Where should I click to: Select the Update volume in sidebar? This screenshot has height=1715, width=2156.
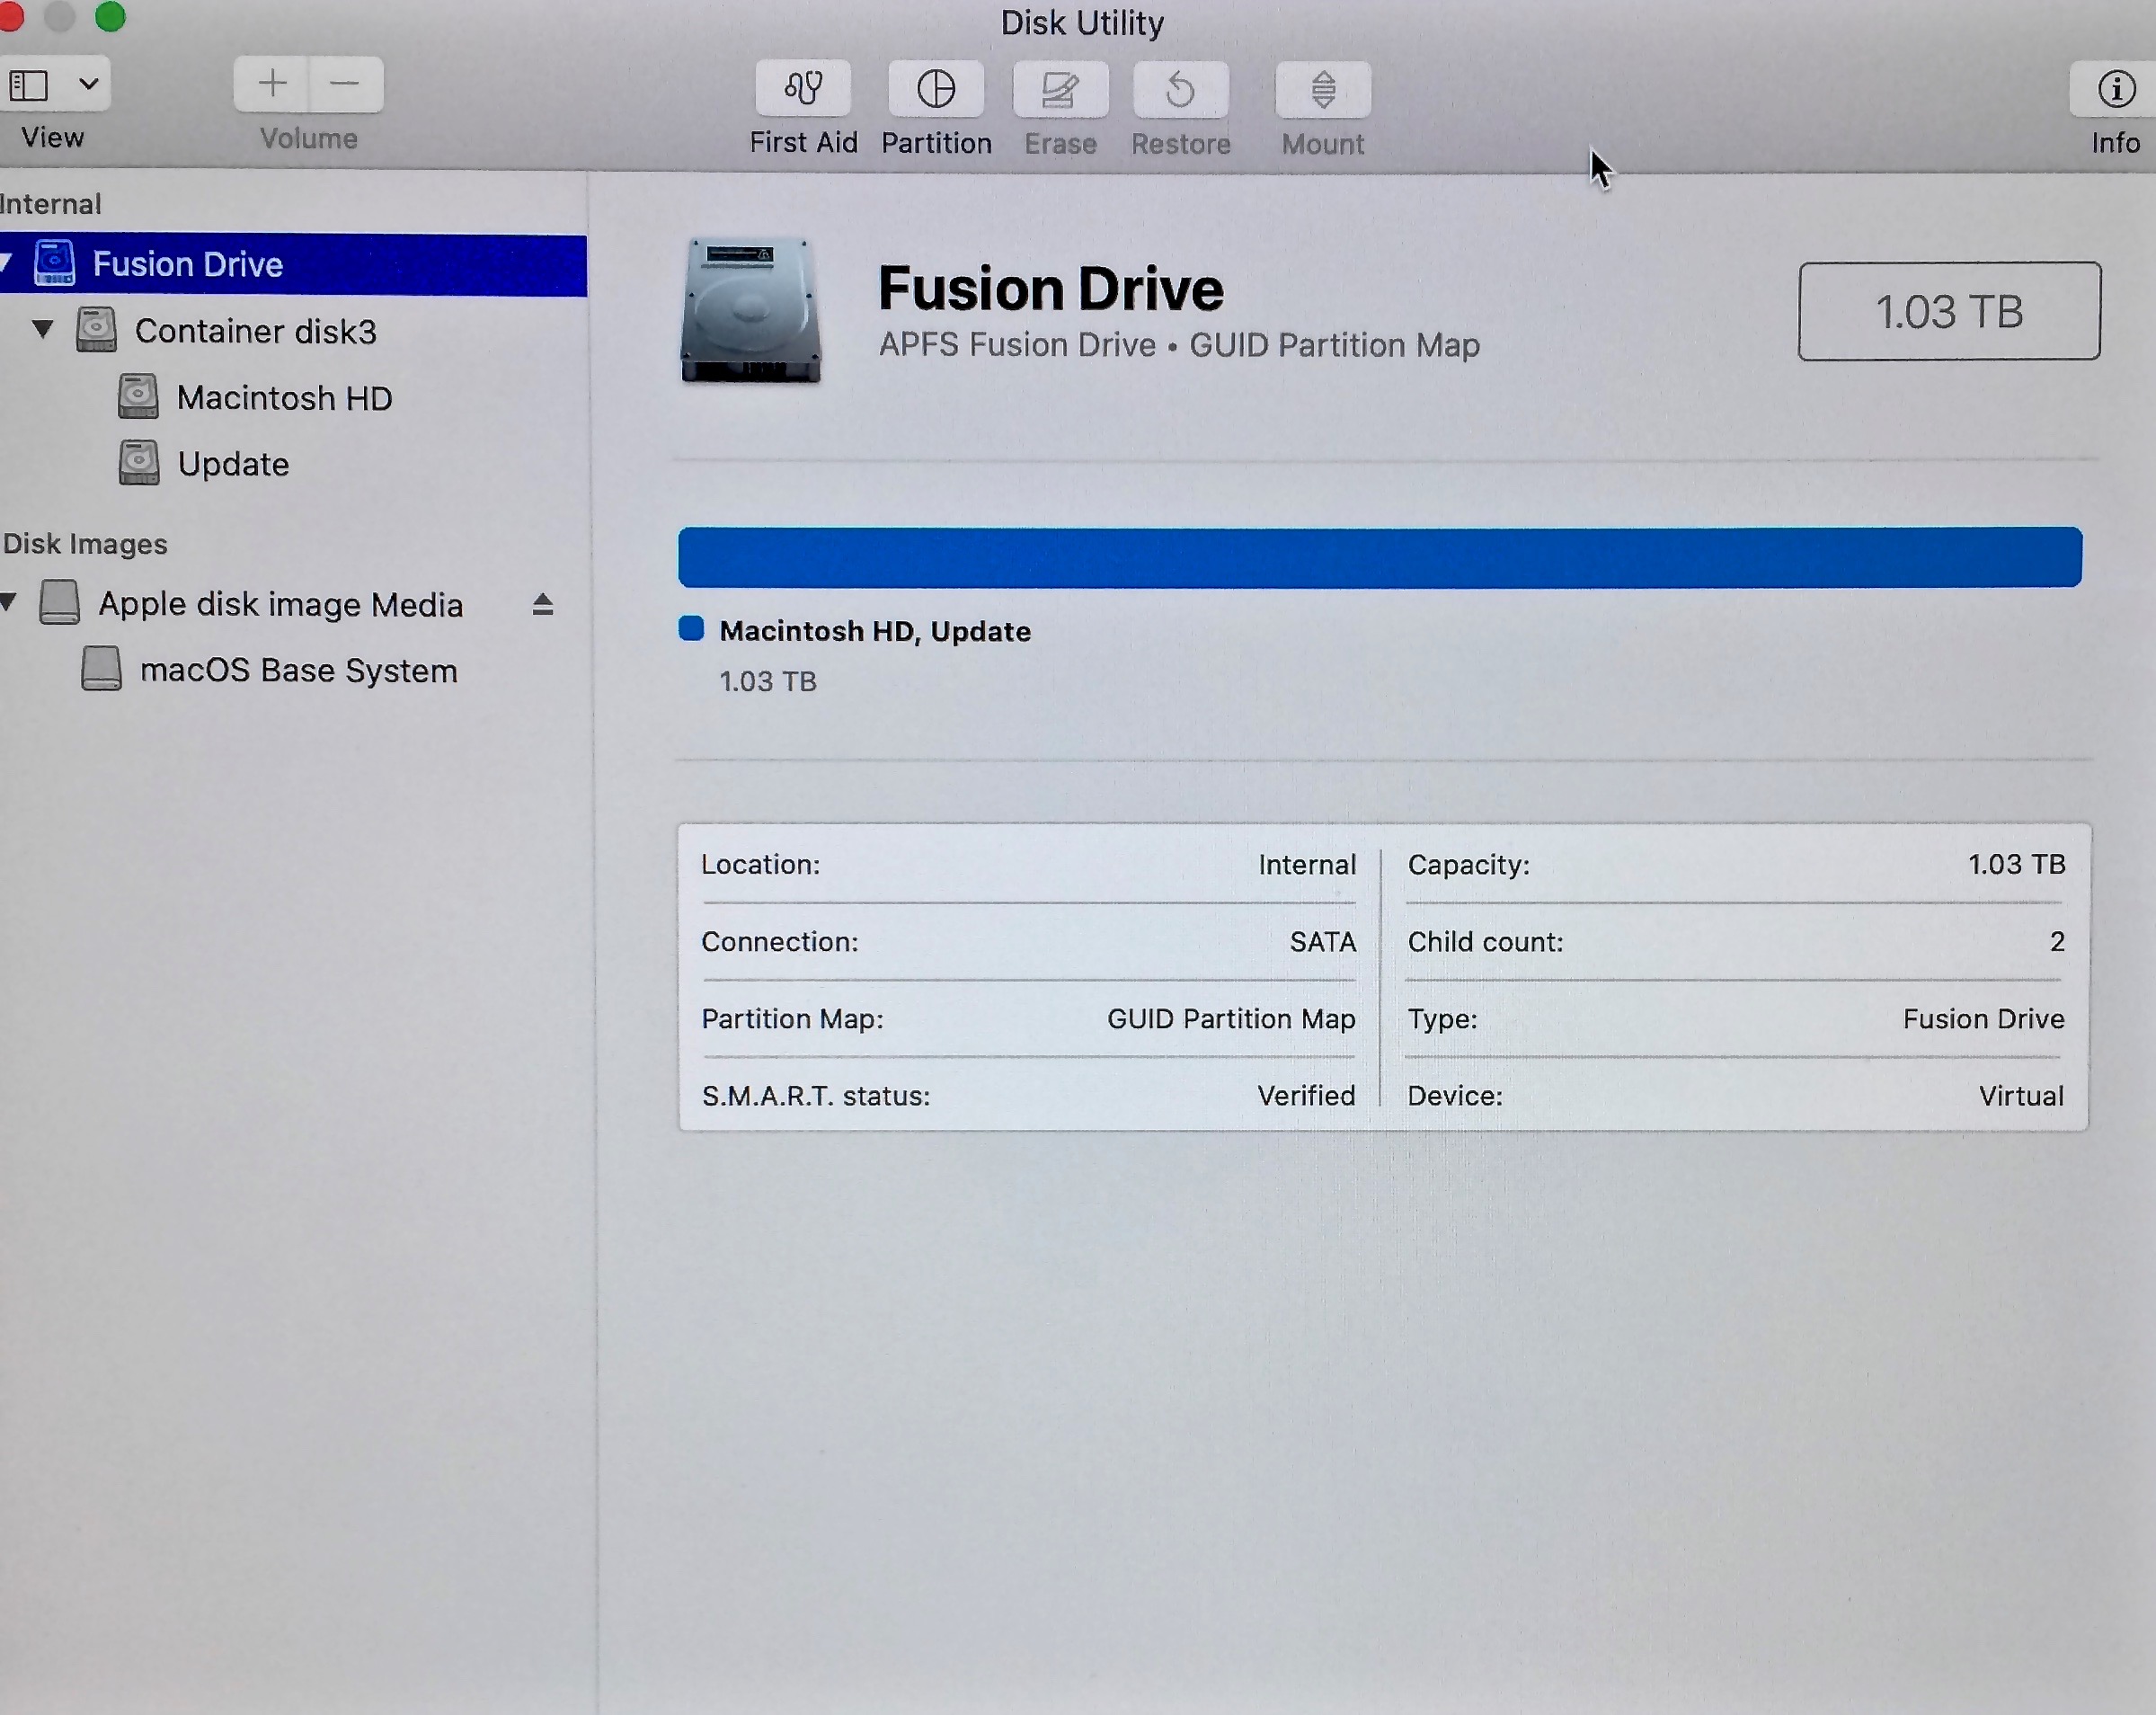(x=233, y=464)
